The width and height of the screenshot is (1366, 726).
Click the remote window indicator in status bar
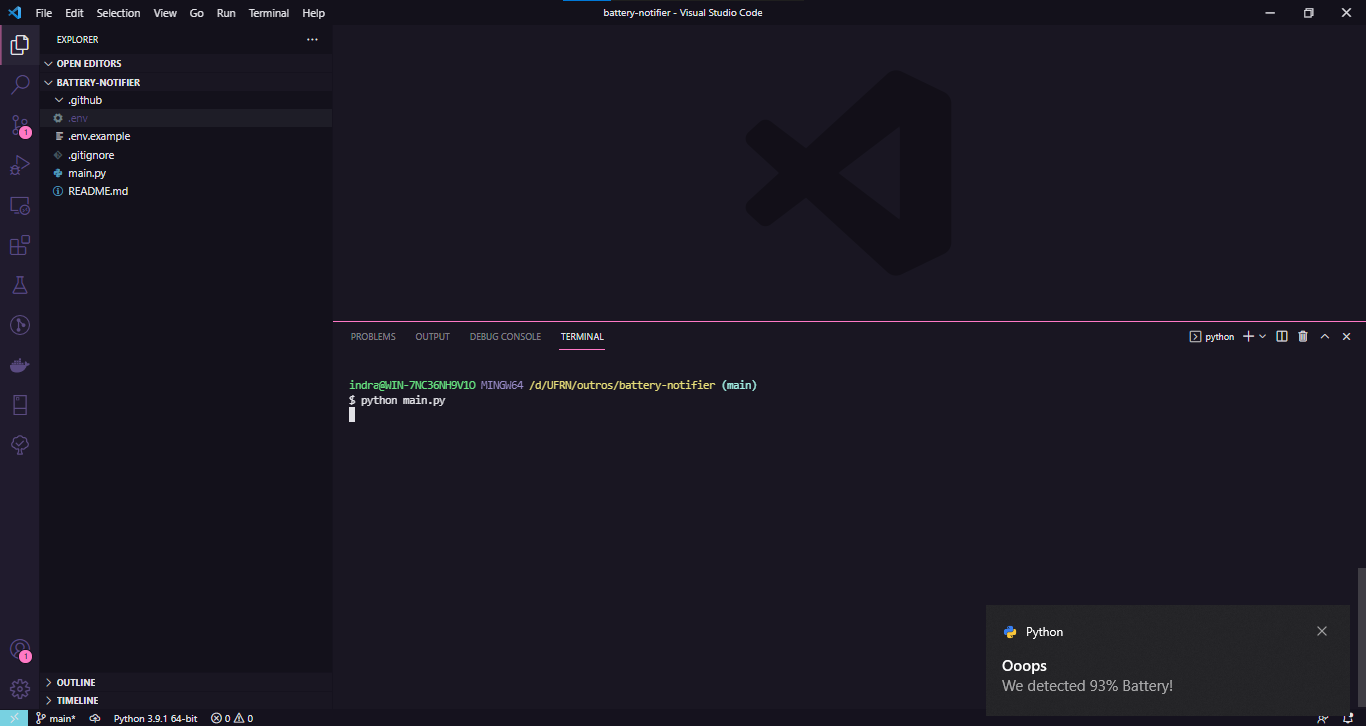pyautogui.click(x=14, y=718)
